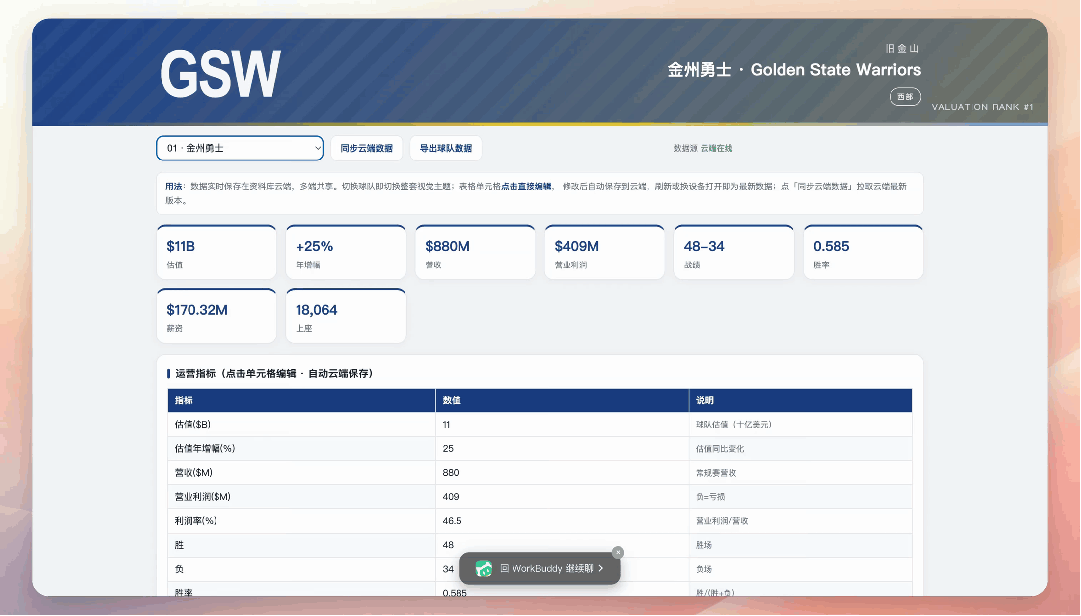
Task: Click the 48–34 战绩 card
Action: (x=734, y=252)
